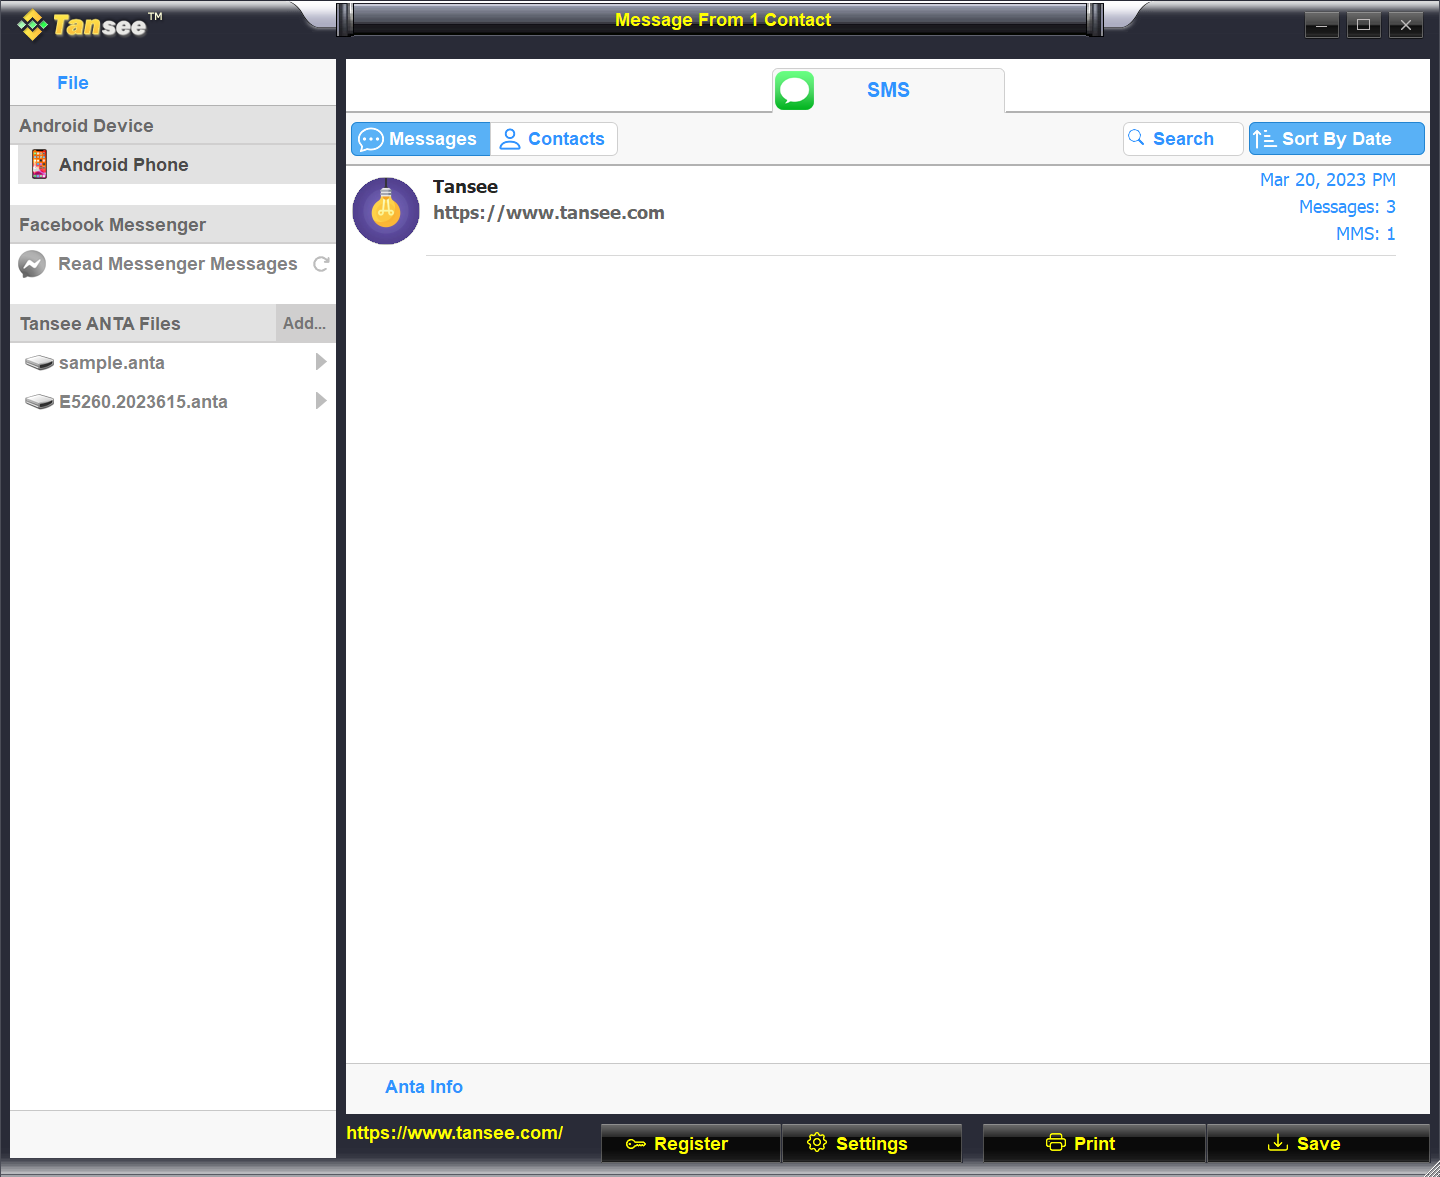Image resolution: width=1440 pixels, height=1177 pixels.
Task: Open Settings using the gear icon
Action: point(816,1142)
